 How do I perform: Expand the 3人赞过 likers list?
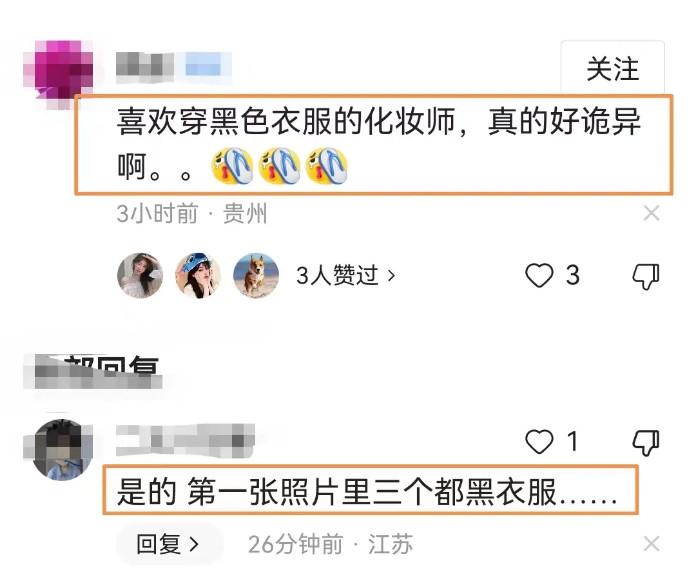point(345,275)
